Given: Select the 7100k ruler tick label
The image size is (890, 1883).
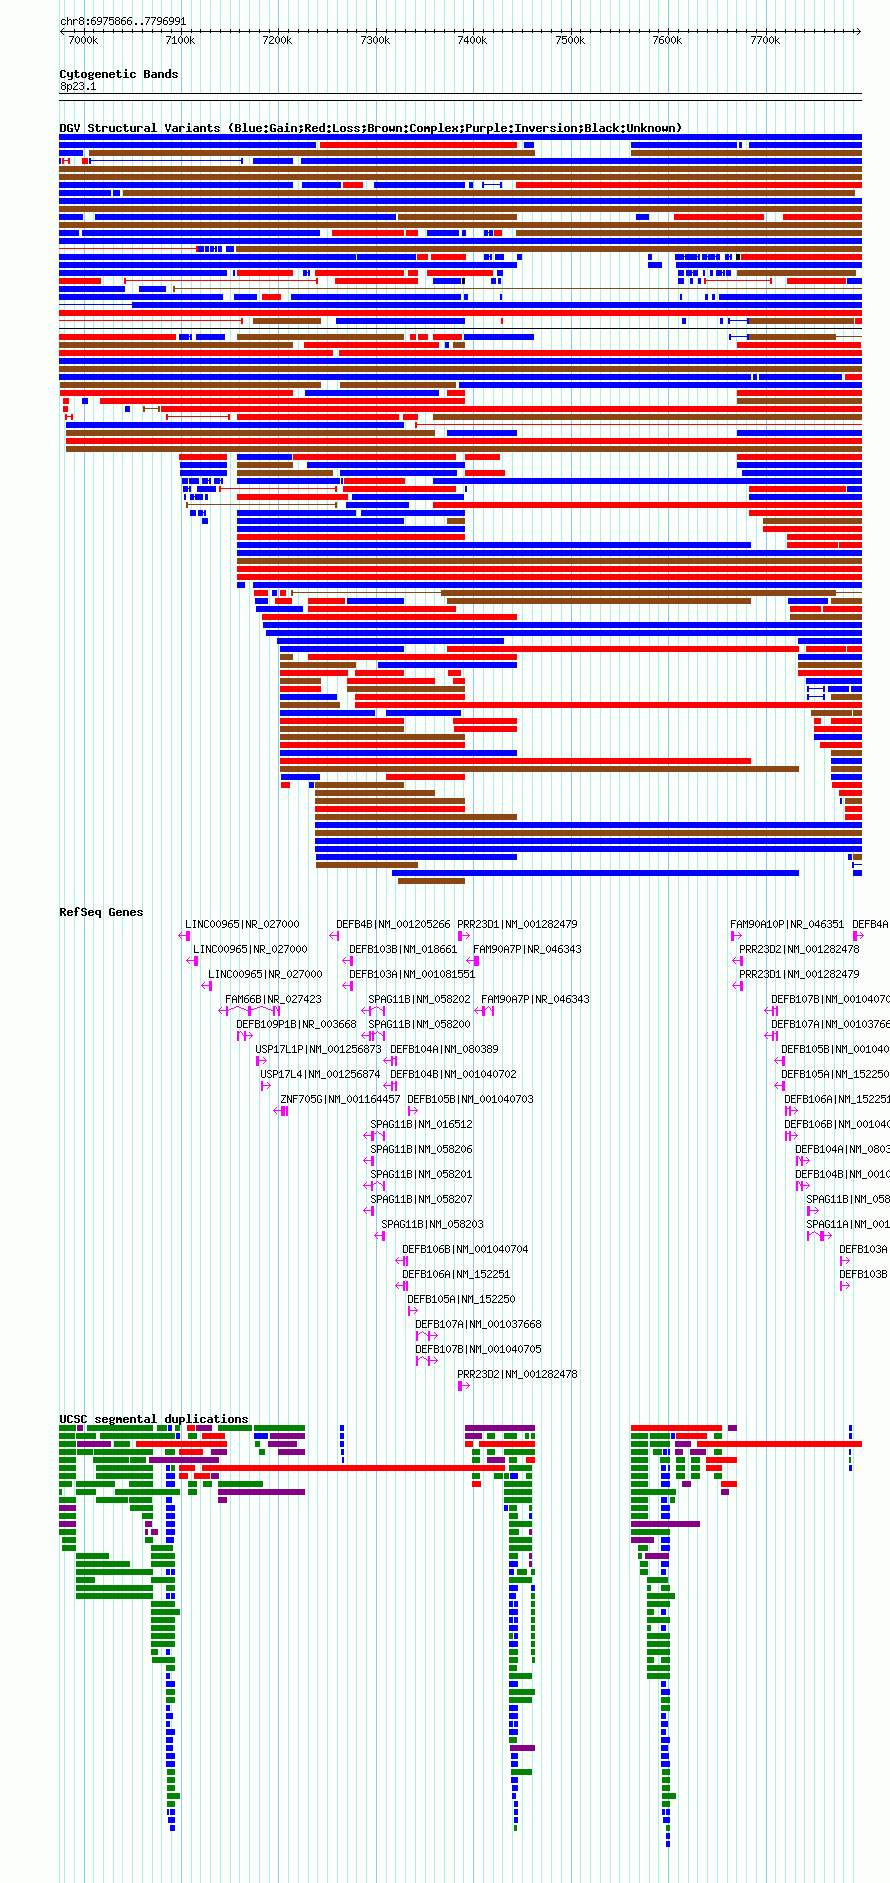Looking at the screenshot, I should [x=180, y=40].
